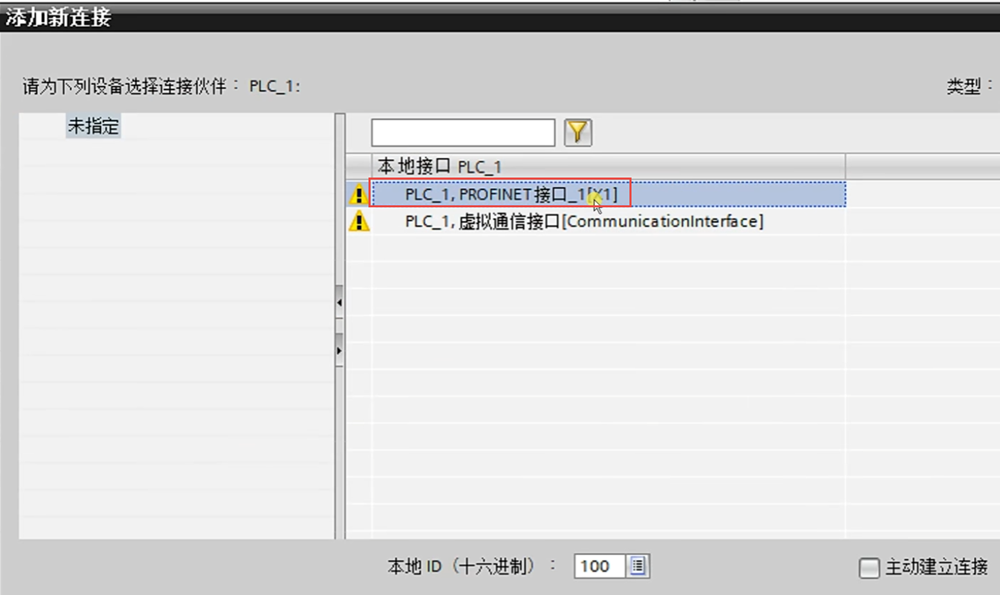1000x595 pixels.
Task: Click the 类型 label at top right
Action: pyautogui.click(x=969, y=85)
